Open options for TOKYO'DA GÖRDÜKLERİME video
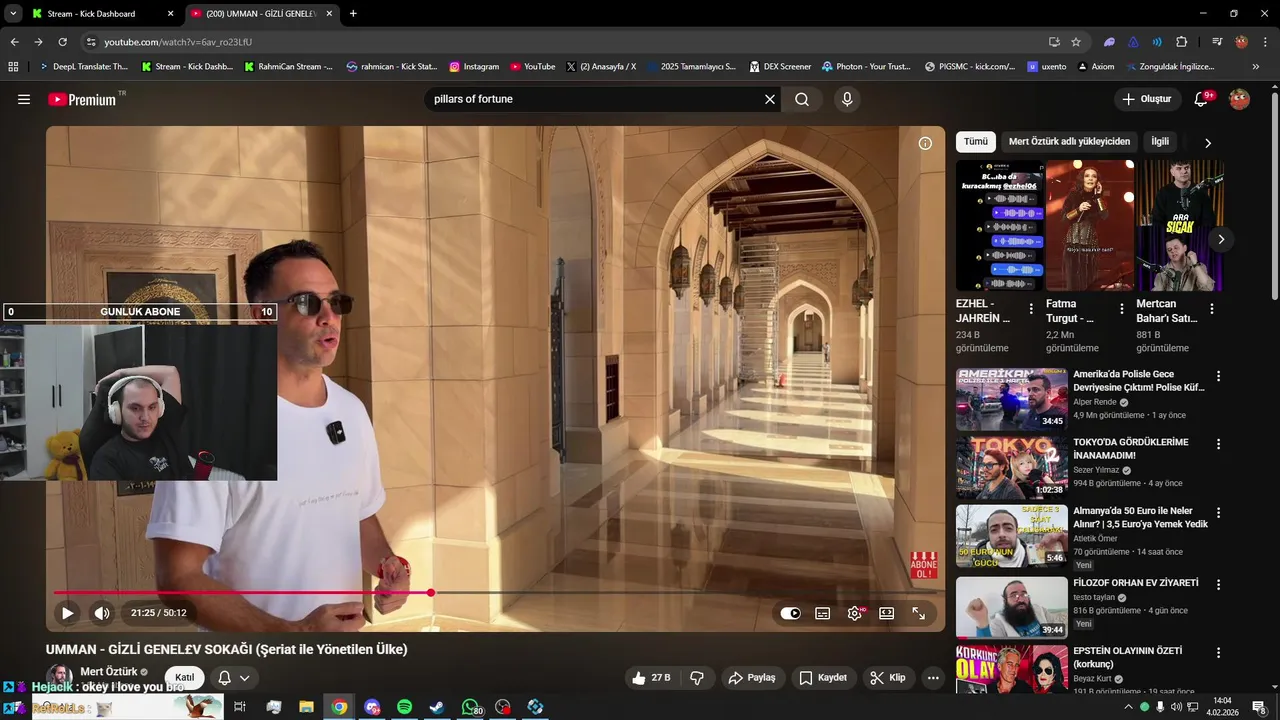The width and height of the screenshot is (1280, 720). coord(1218,444)
